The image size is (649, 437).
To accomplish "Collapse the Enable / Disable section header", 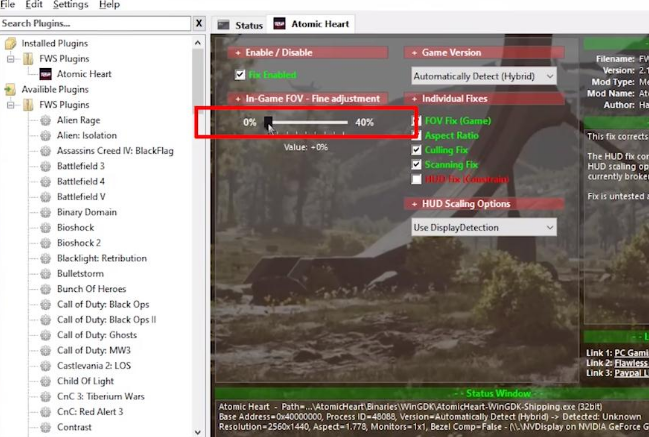I will click(x=307, y=53).
